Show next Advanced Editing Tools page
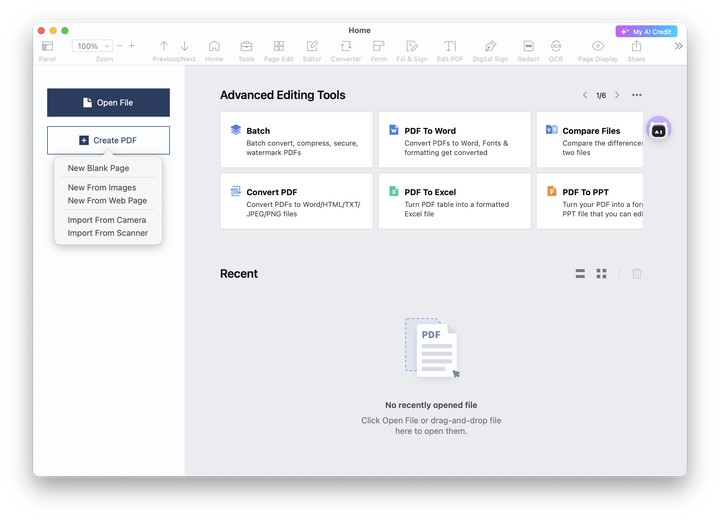Viewport: 720px width, 520px height. [617, 95]
